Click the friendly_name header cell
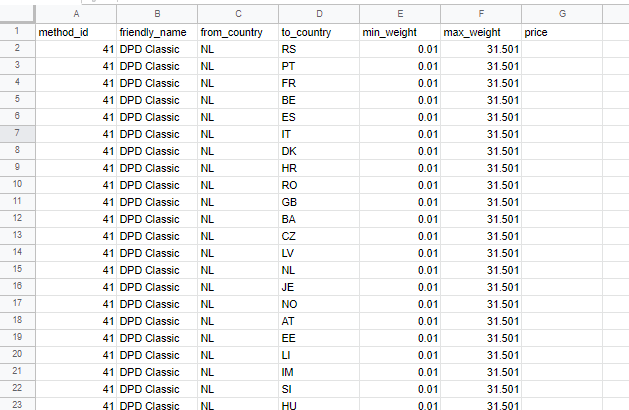 157,32
